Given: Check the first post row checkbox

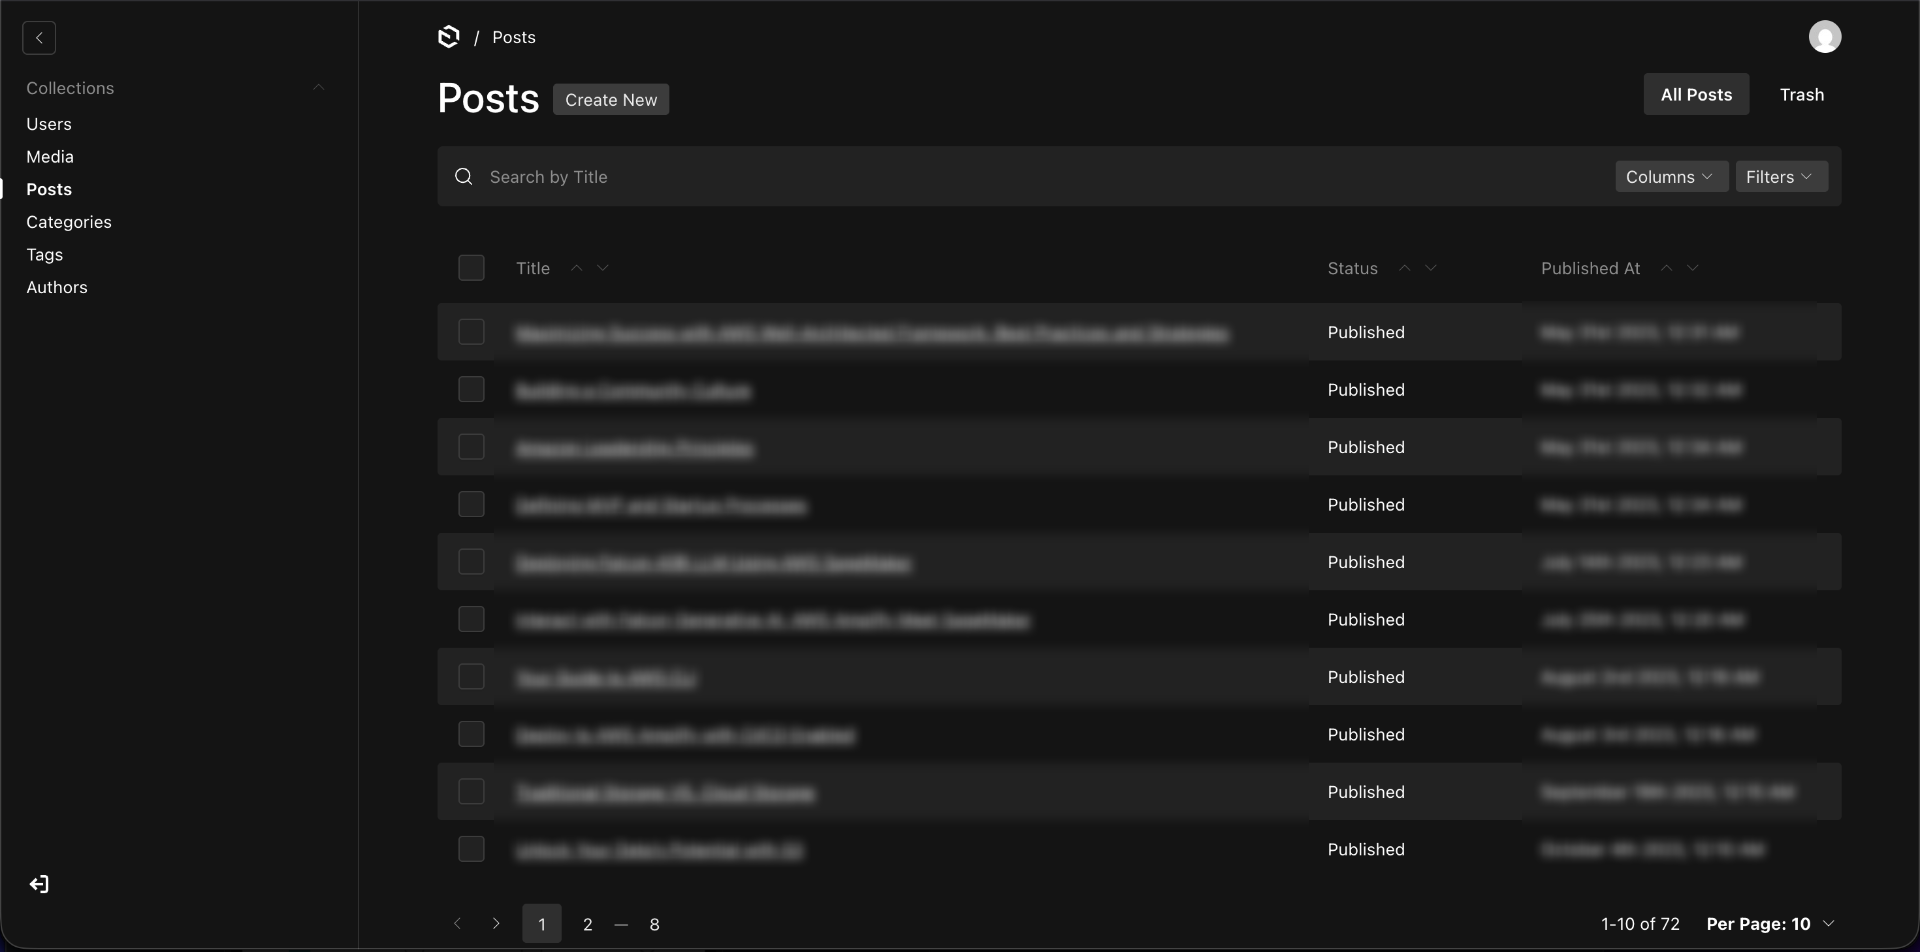Looking at the screenshot, I should 471,332.
